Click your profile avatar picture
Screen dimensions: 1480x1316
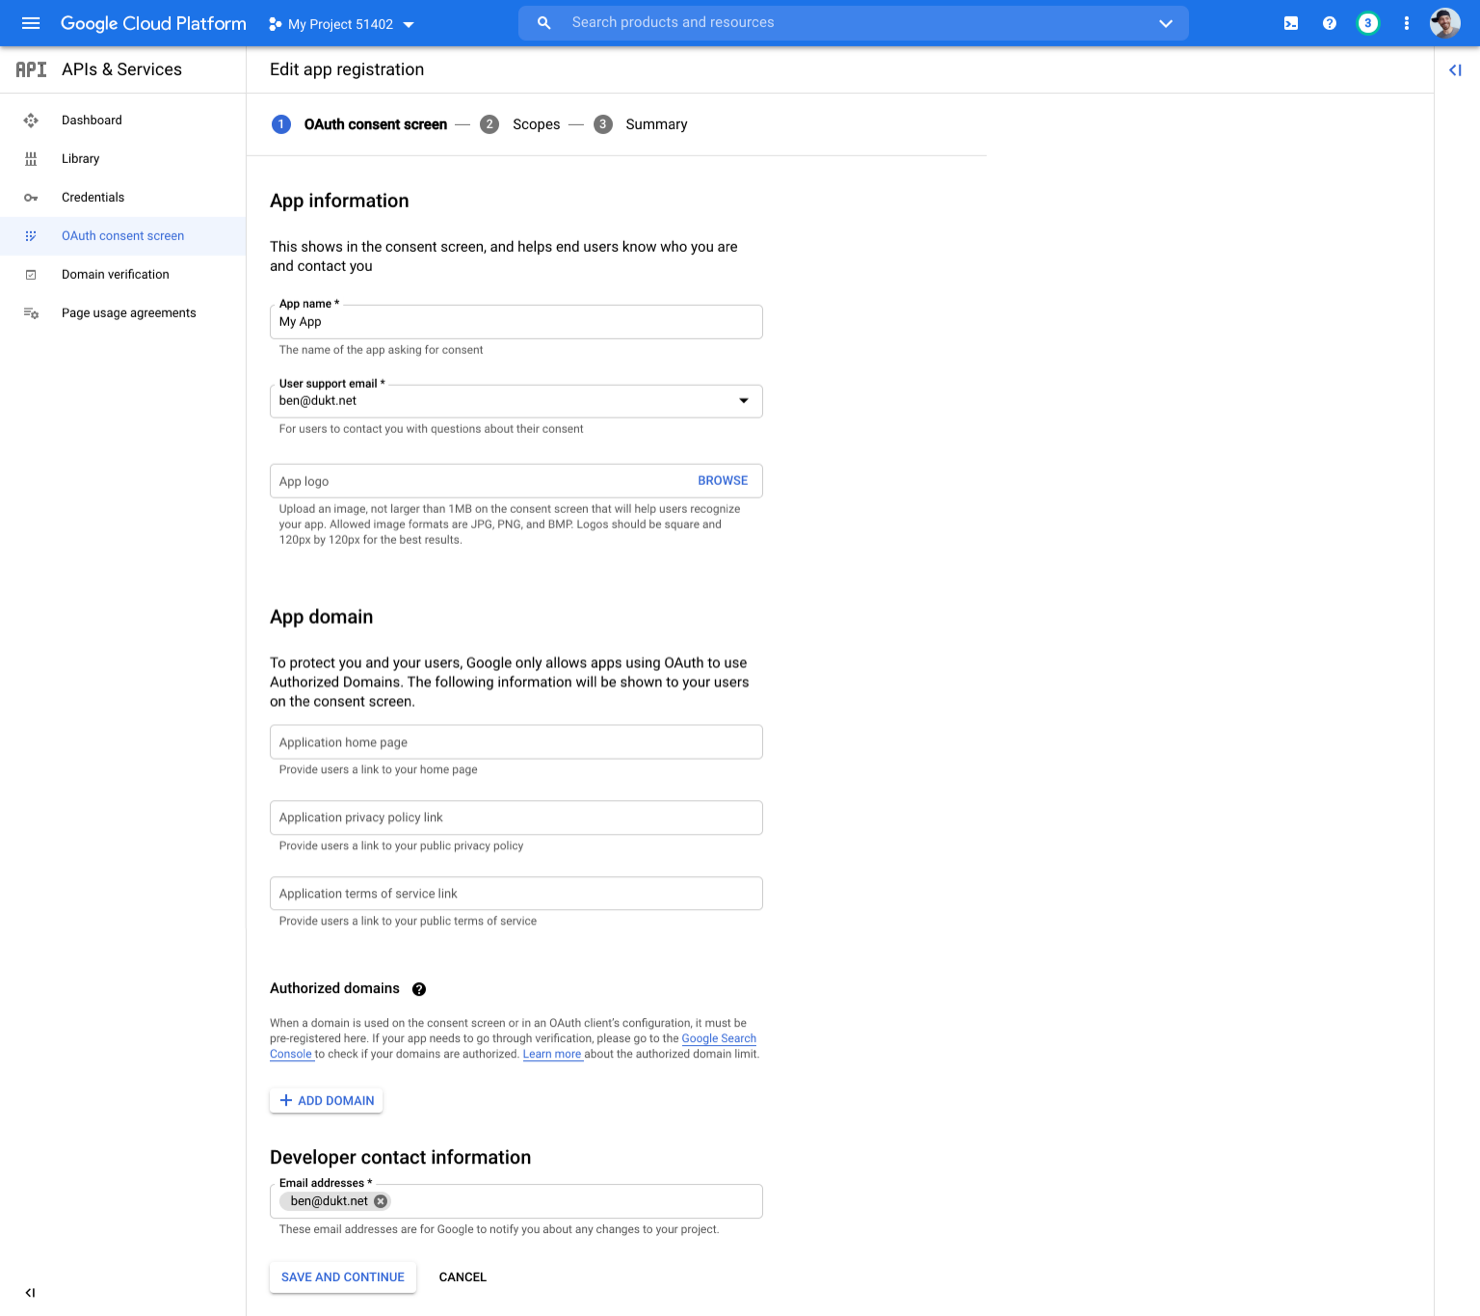click(1444, 22)
